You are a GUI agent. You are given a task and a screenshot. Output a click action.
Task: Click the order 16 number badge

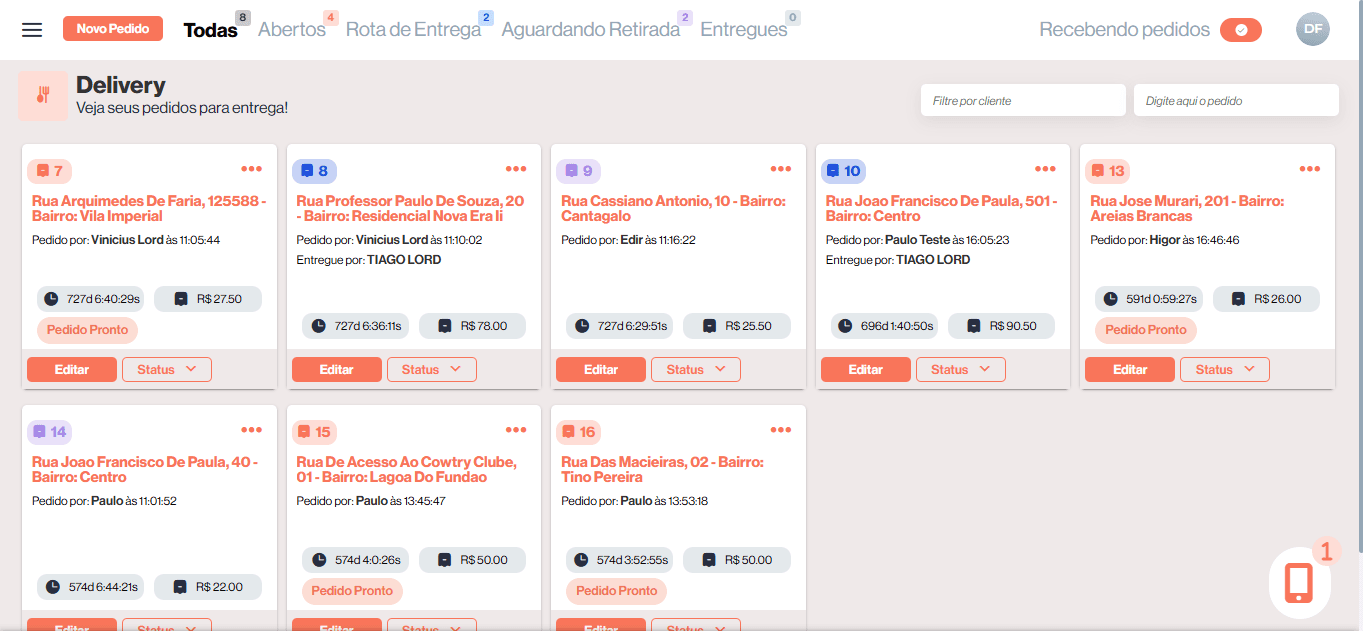(x=579, y=432)
